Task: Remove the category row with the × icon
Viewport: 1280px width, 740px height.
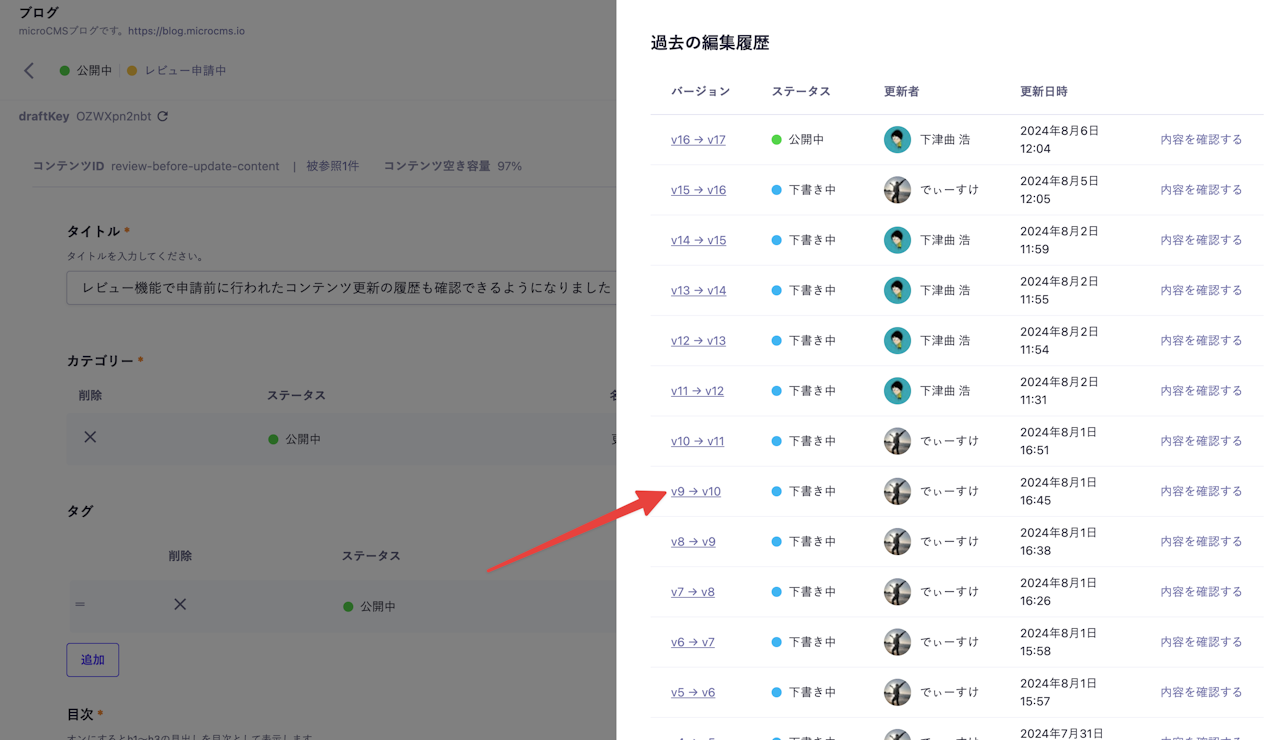Action: coord(89,437)
